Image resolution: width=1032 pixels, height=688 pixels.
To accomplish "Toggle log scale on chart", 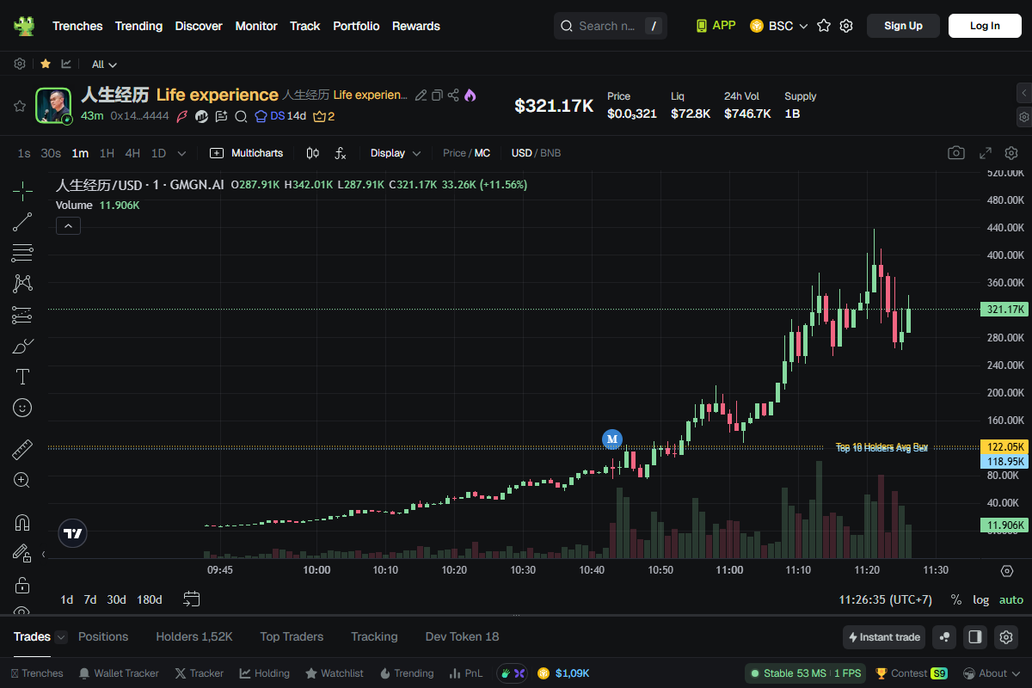I will pos(981,600).
